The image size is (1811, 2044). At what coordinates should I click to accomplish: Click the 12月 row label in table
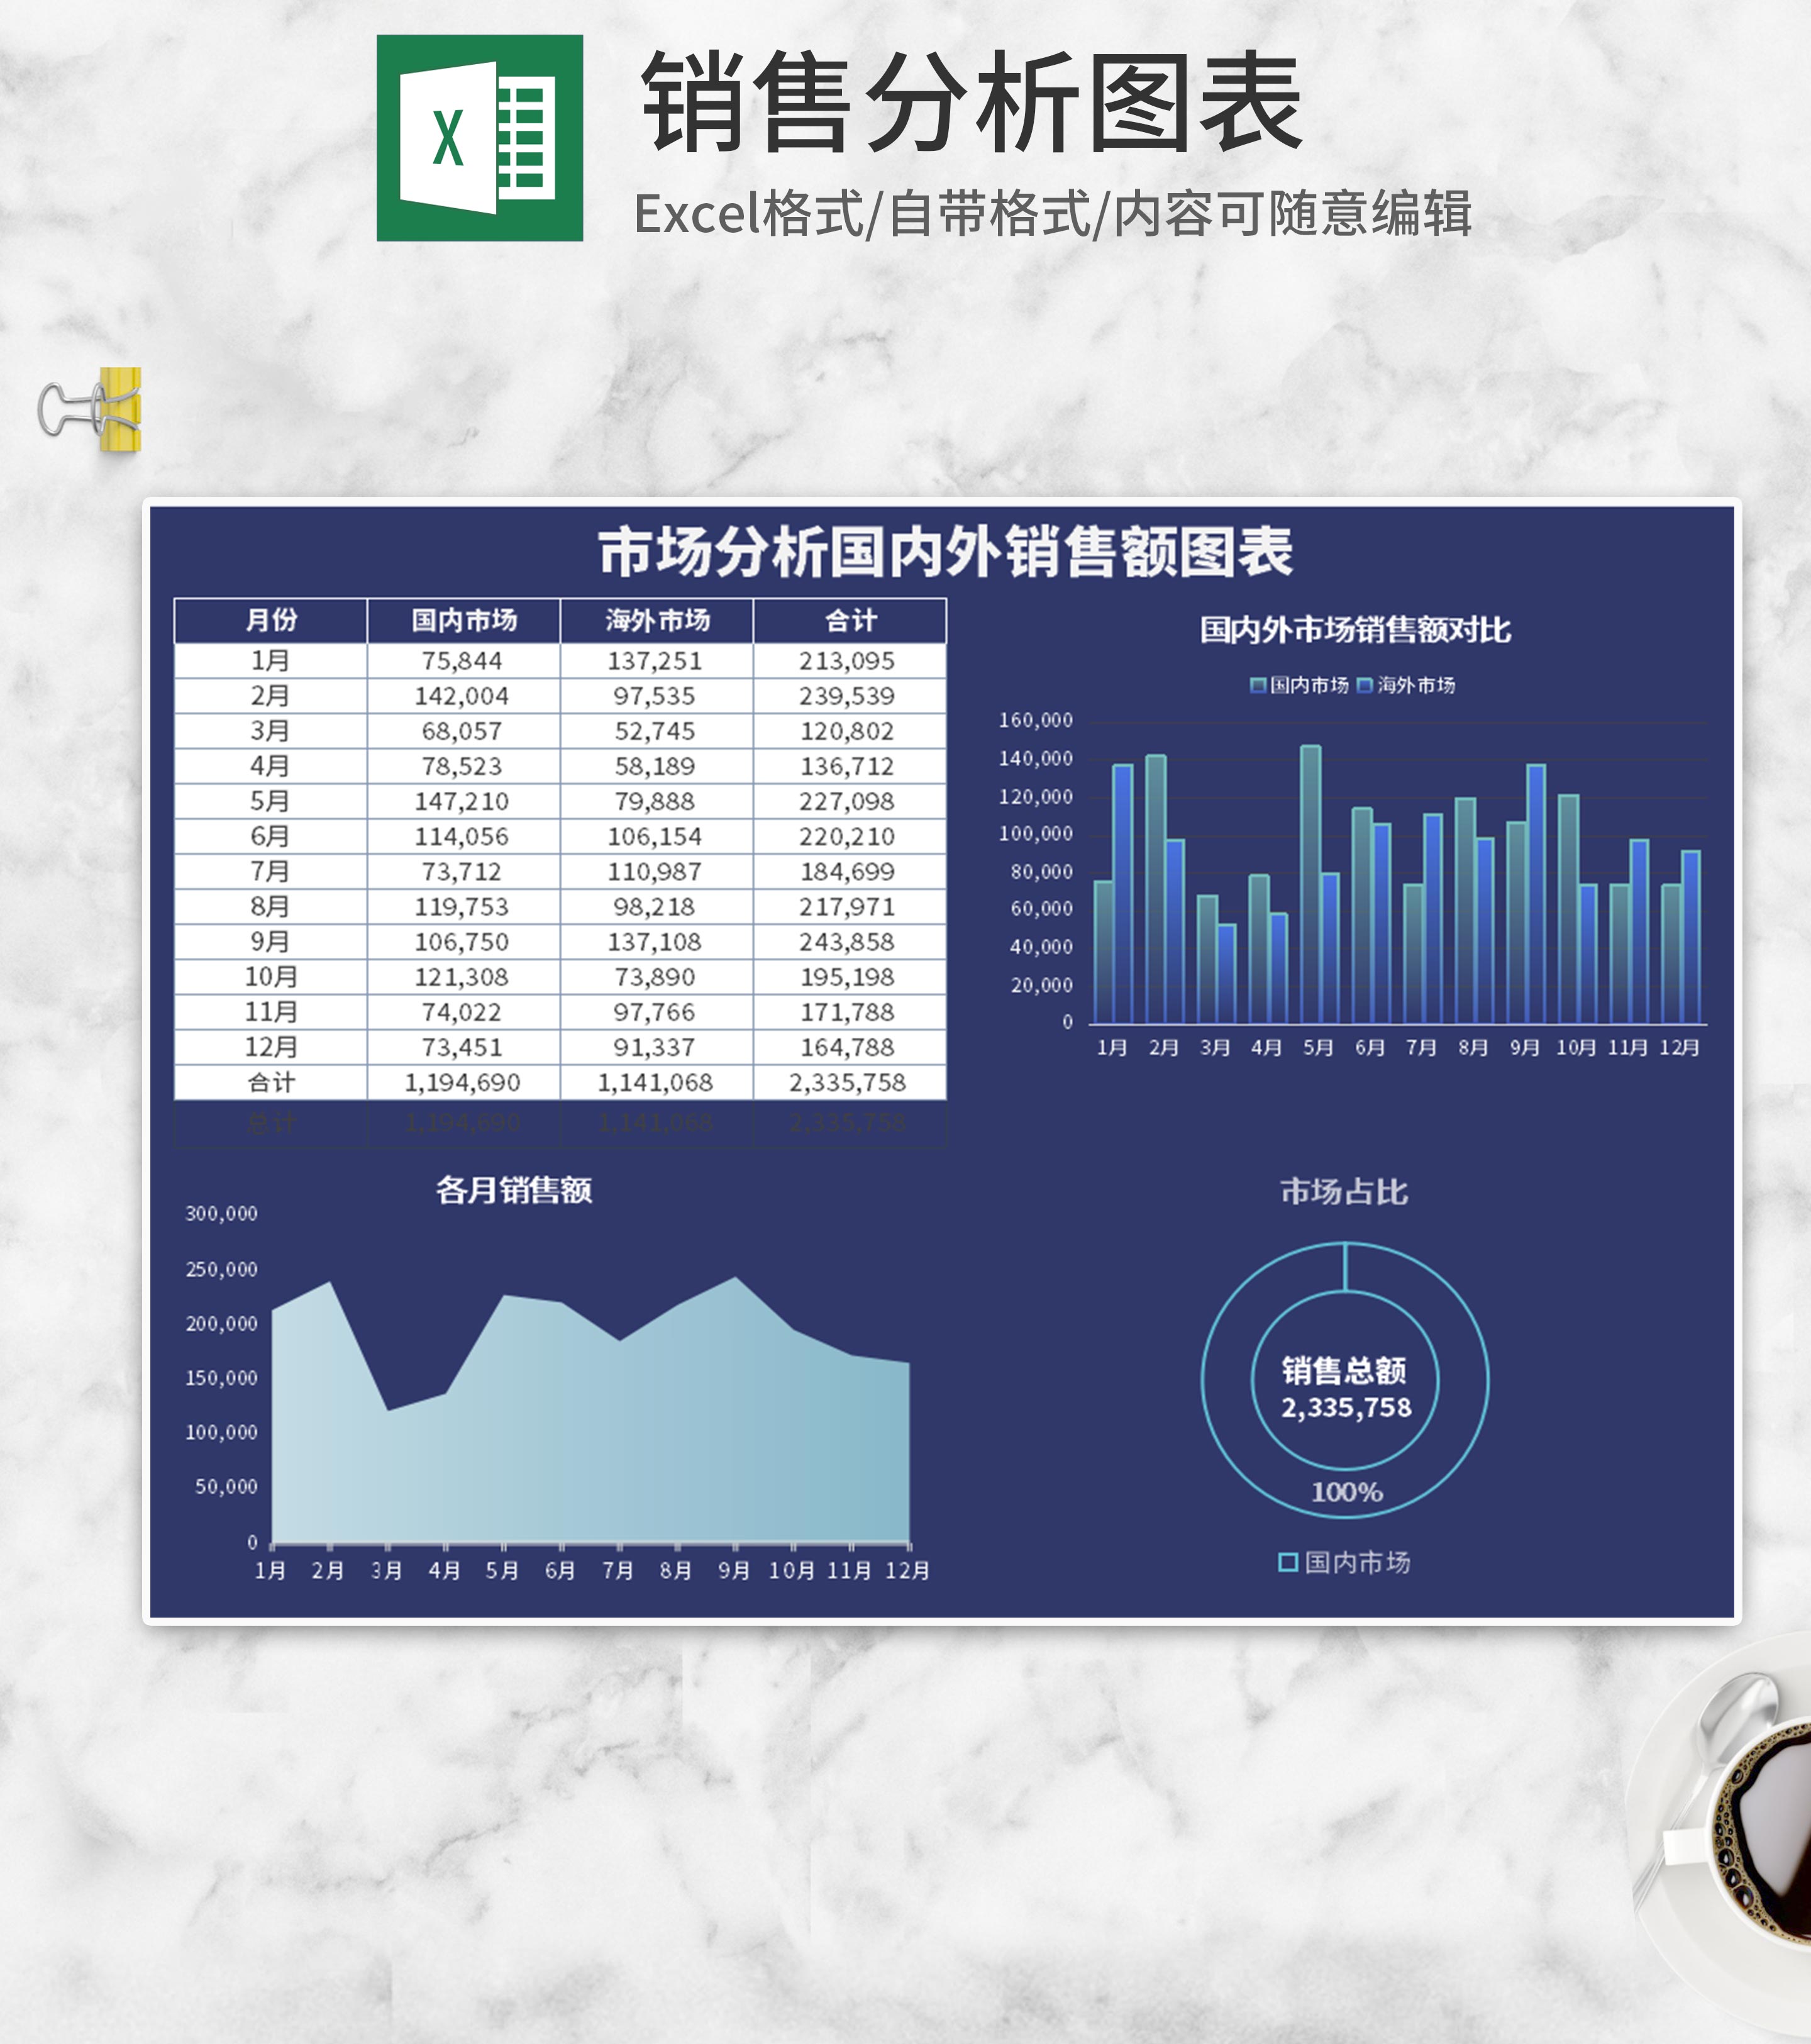point(271,1047)
